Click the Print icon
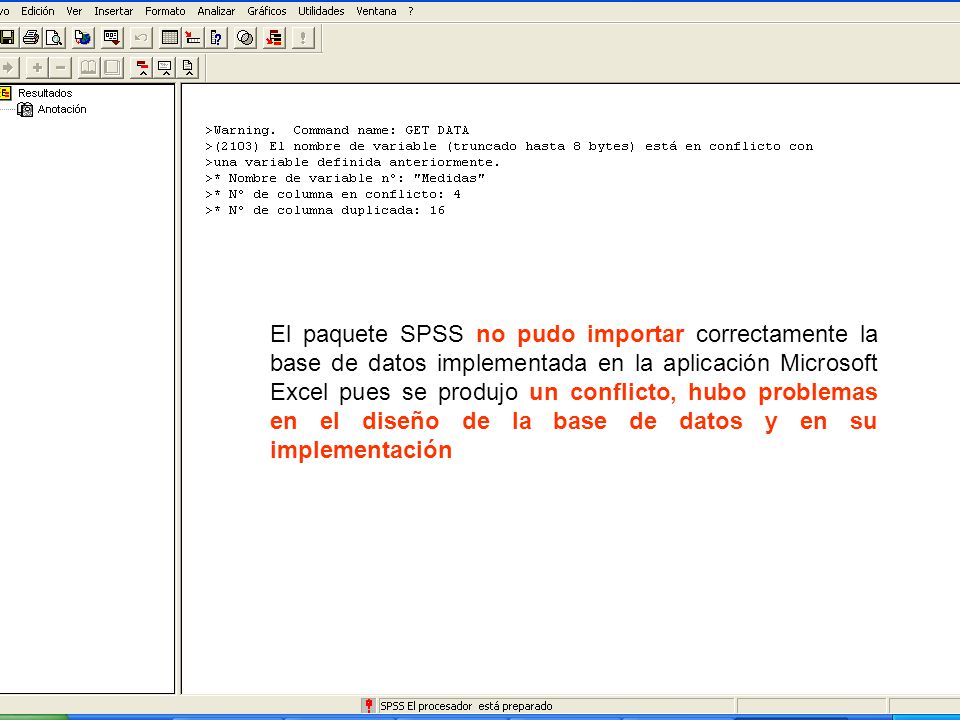Viewport: 960px width, 720px height. point(31,38)
